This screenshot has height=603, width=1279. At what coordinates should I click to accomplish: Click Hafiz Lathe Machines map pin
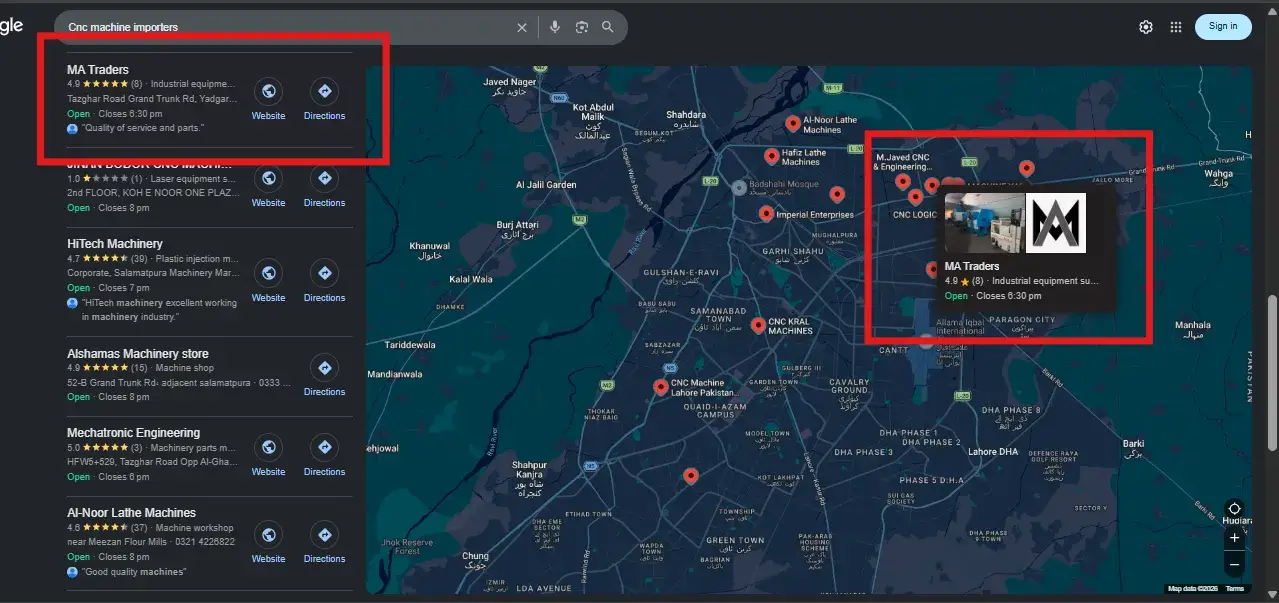point(771,156)
